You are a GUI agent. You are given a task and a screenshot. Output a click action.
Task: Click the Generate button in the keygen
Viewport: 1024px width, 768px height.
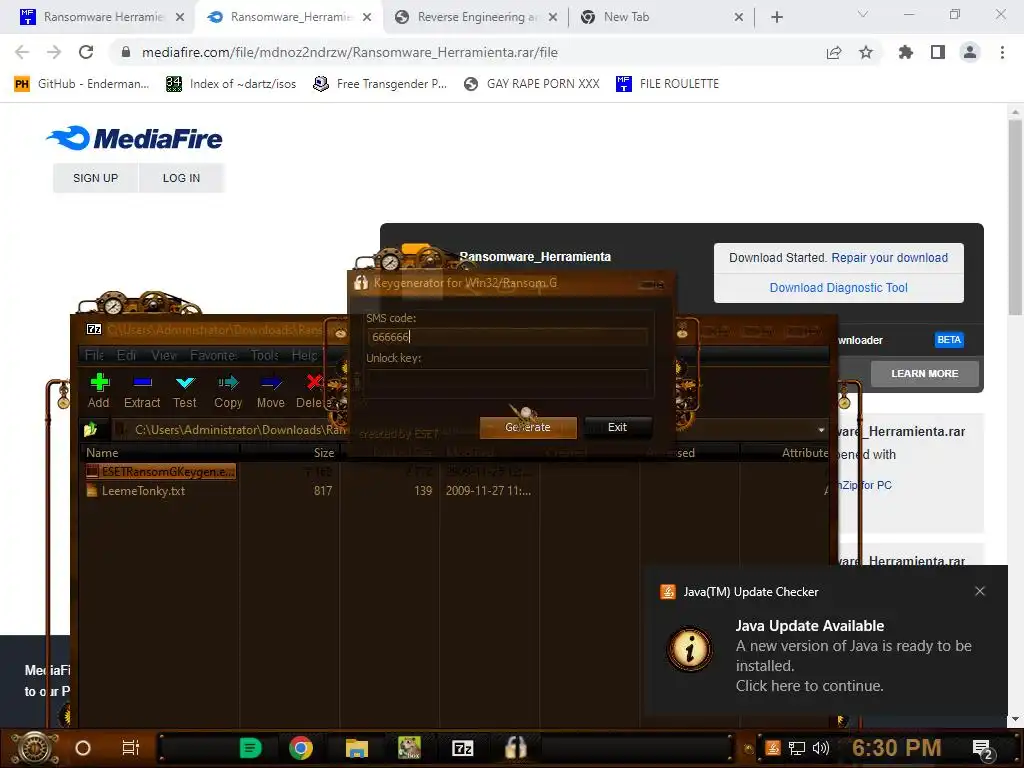click(x=528, y=427)
